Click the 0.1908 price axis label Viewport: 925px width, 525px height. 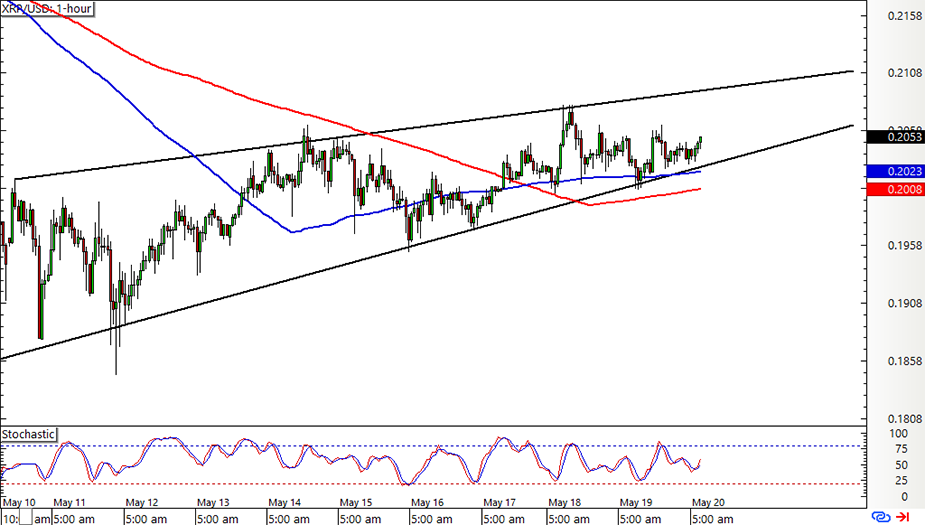[904, 303]
